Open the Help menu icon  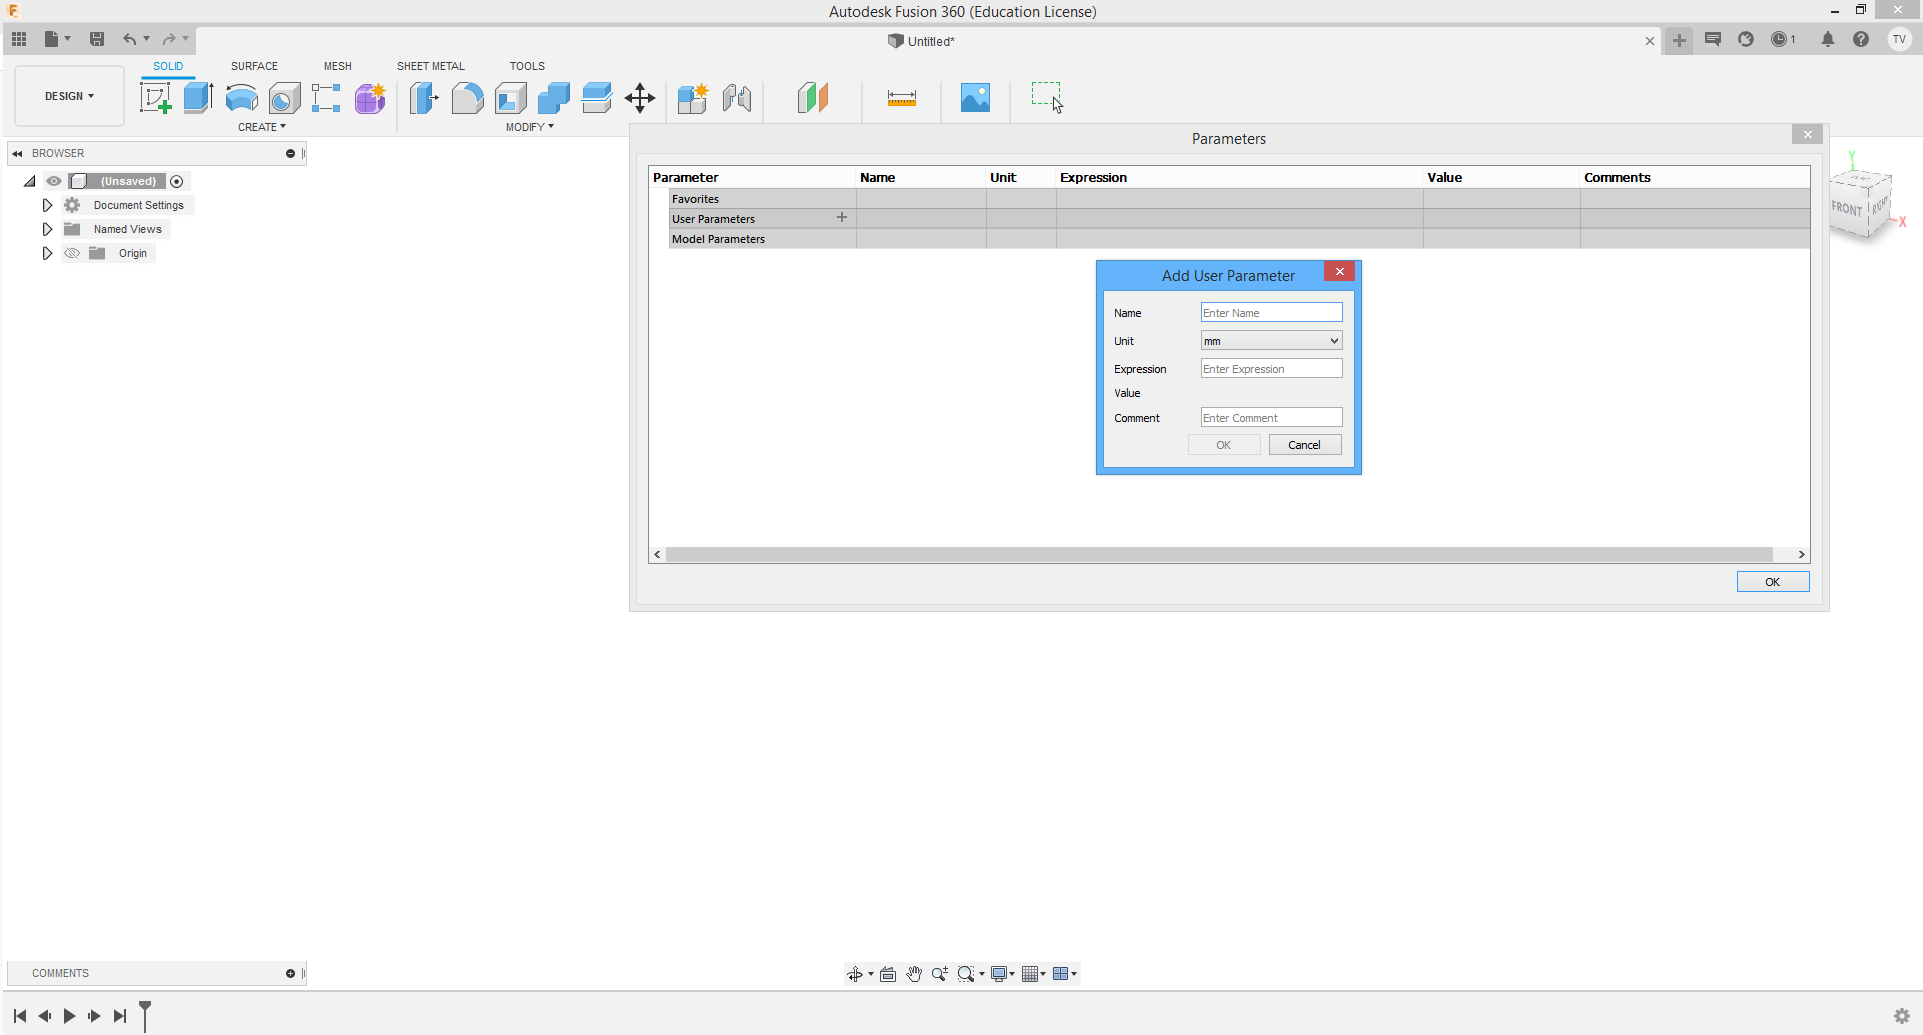point(1861,39)
